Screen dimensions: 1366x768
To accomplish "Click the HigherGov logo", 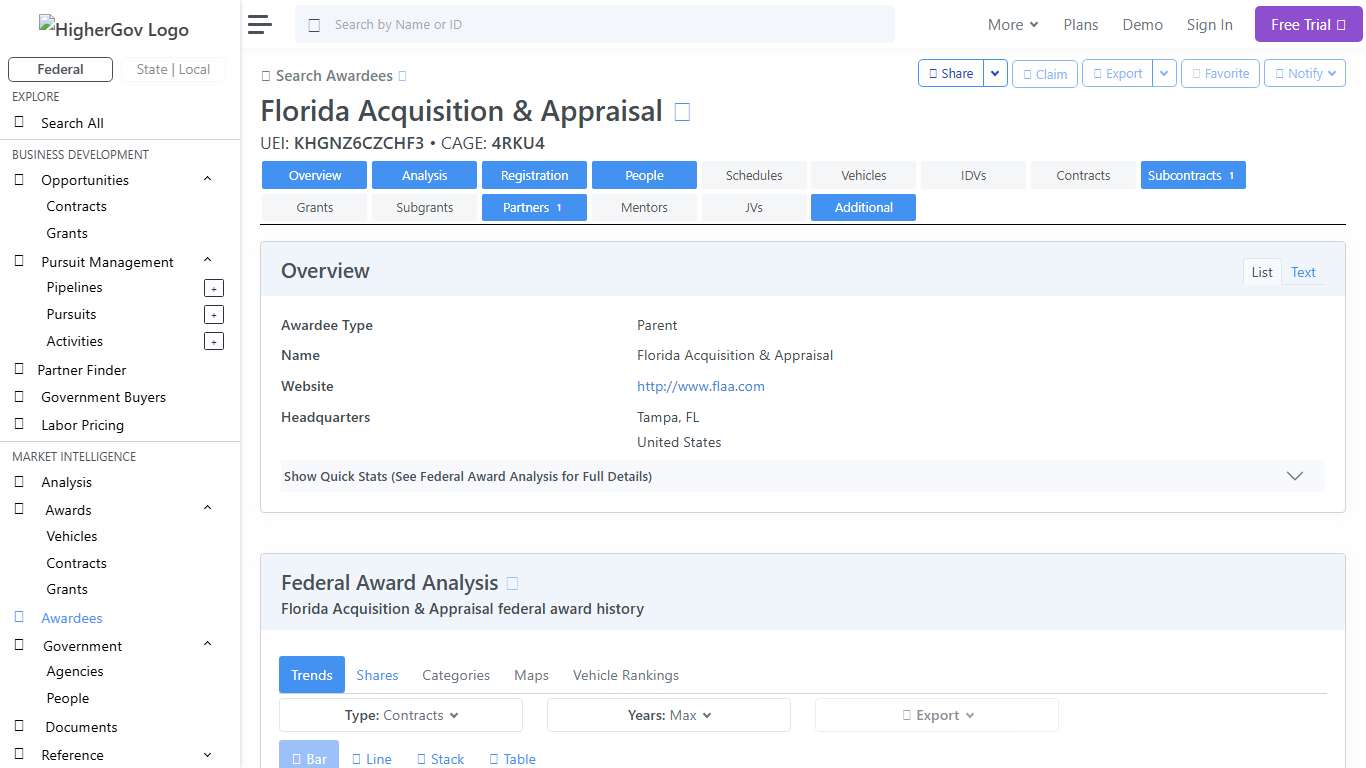I will 113,29.
